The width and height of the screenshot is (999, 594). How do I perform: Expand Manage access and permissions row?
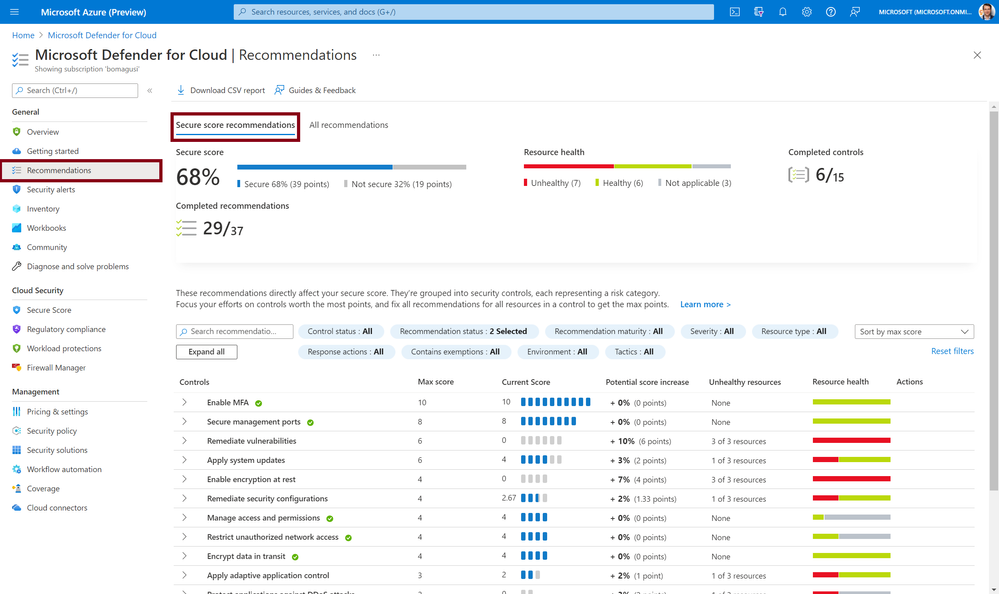click(184, 518)
